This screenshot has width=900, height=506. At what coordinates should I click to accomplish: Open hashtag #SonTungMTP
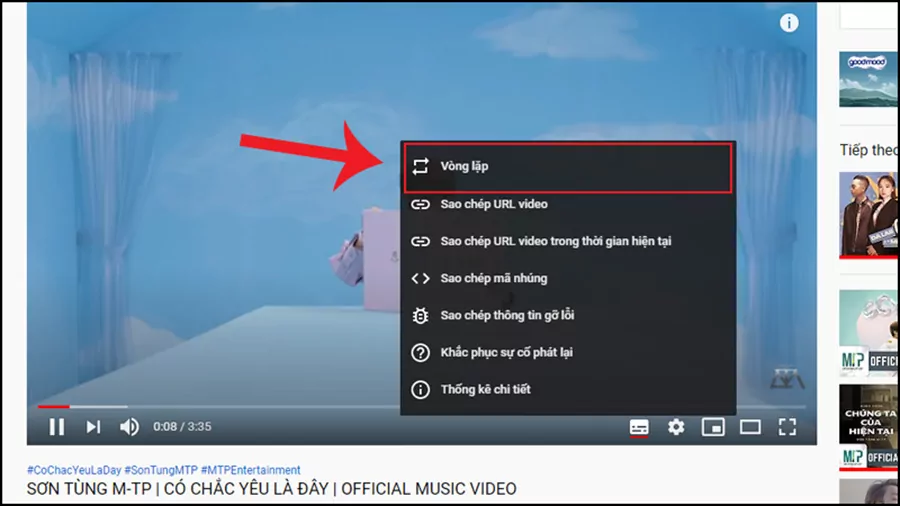(161, 470)
